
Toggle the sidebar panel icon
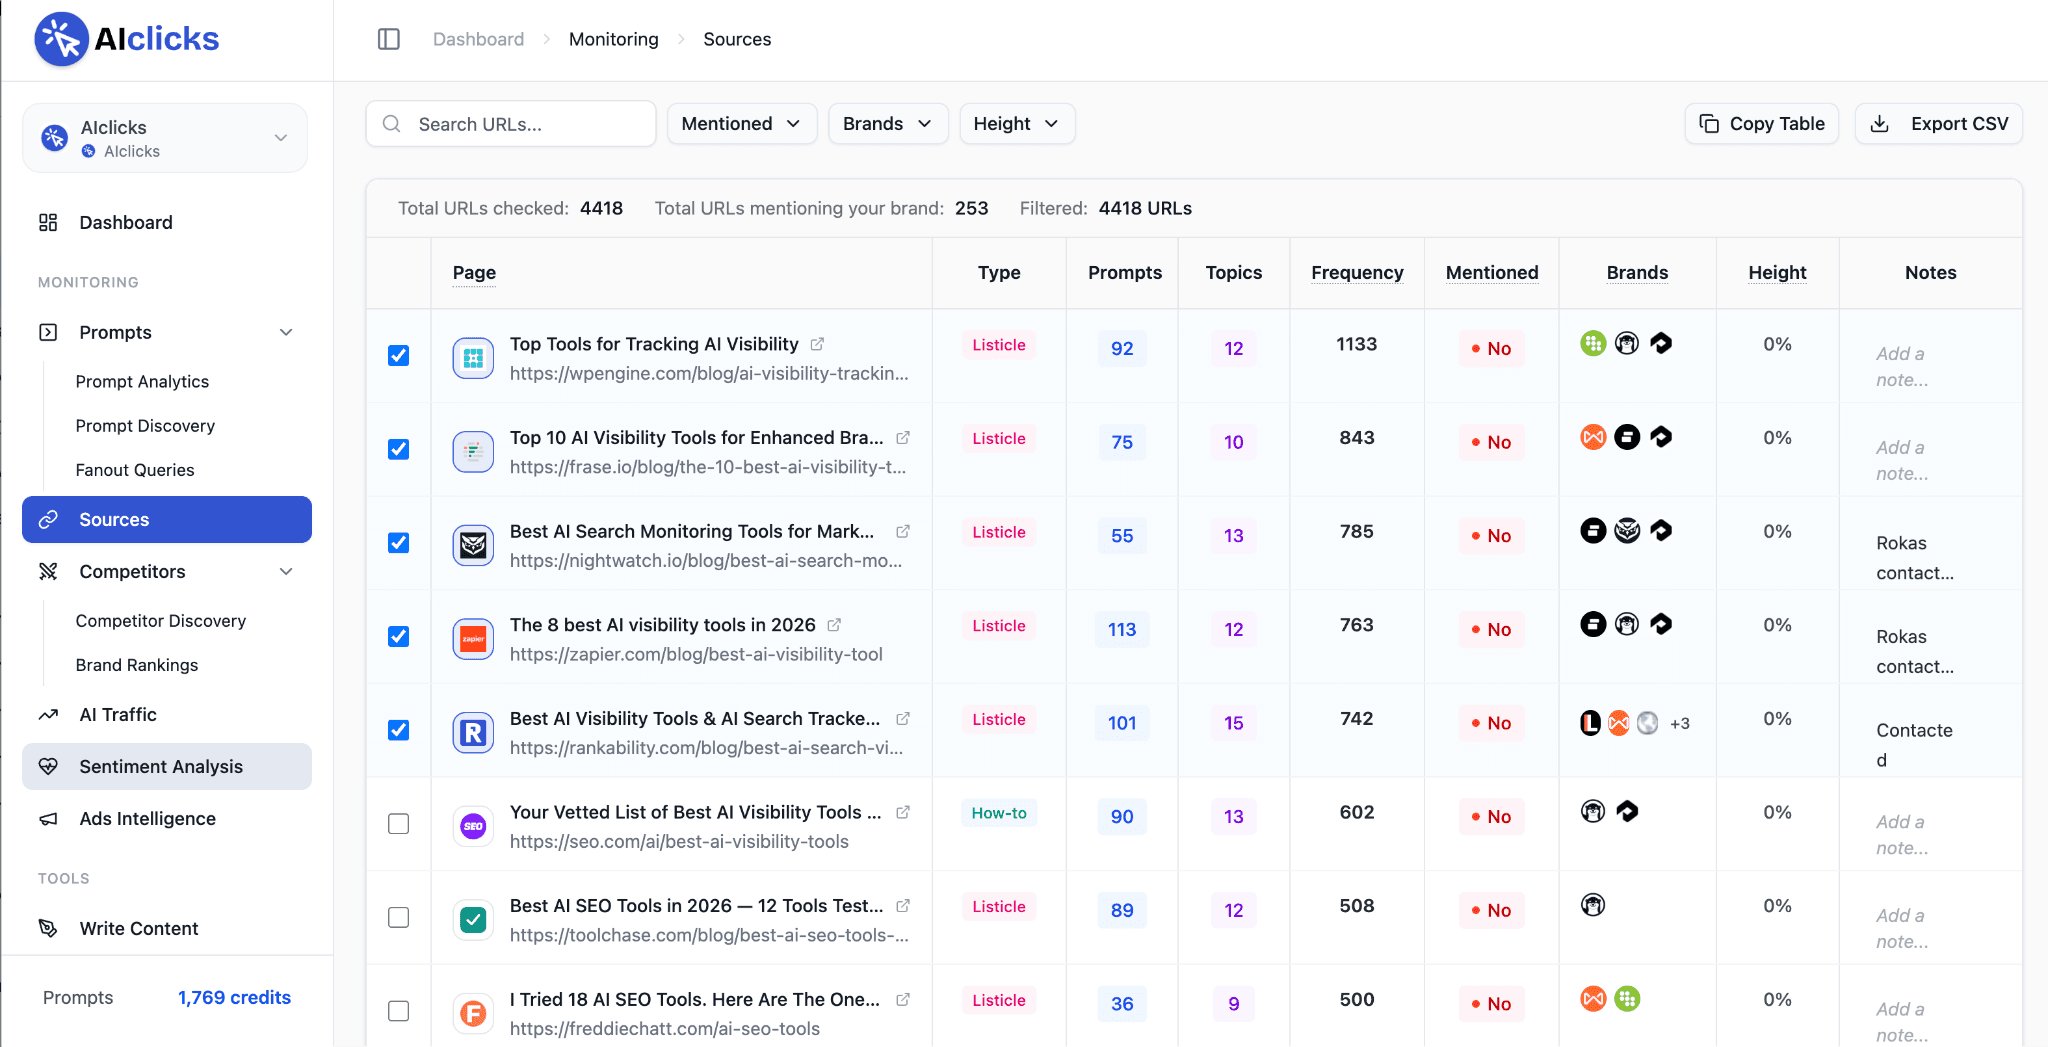point(389,39)
